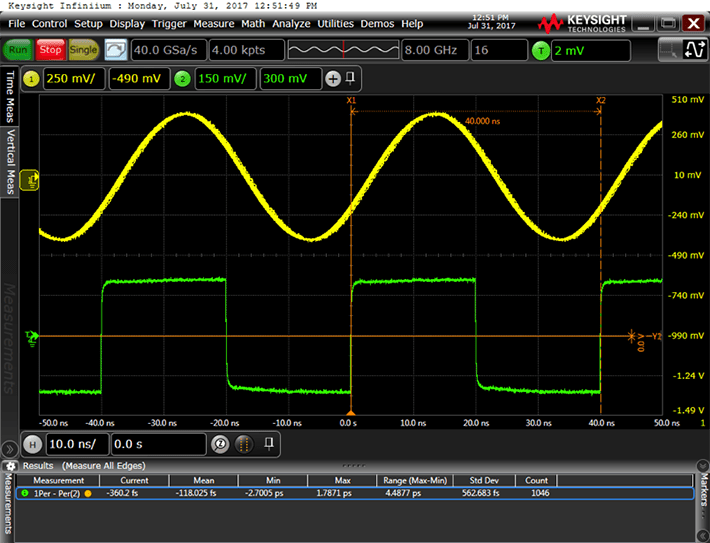Click the zoom magnifier icon in horizontal bar

[x=221, y=443]
